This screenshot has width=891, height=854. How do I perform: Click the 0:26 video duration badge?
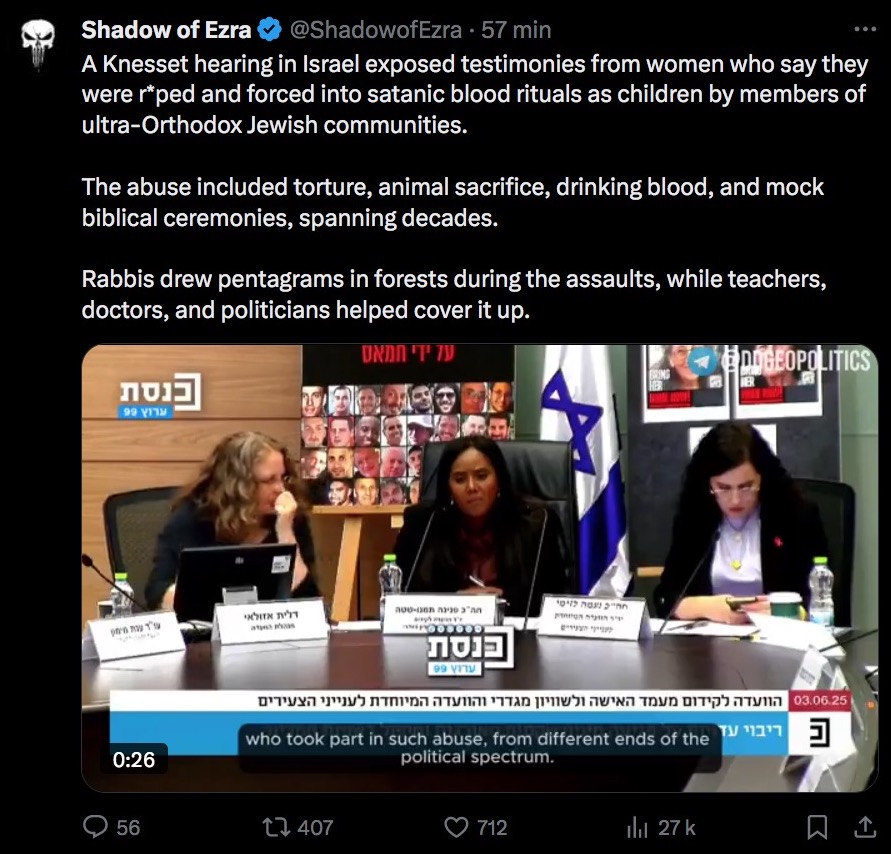(x=134, y=759)
